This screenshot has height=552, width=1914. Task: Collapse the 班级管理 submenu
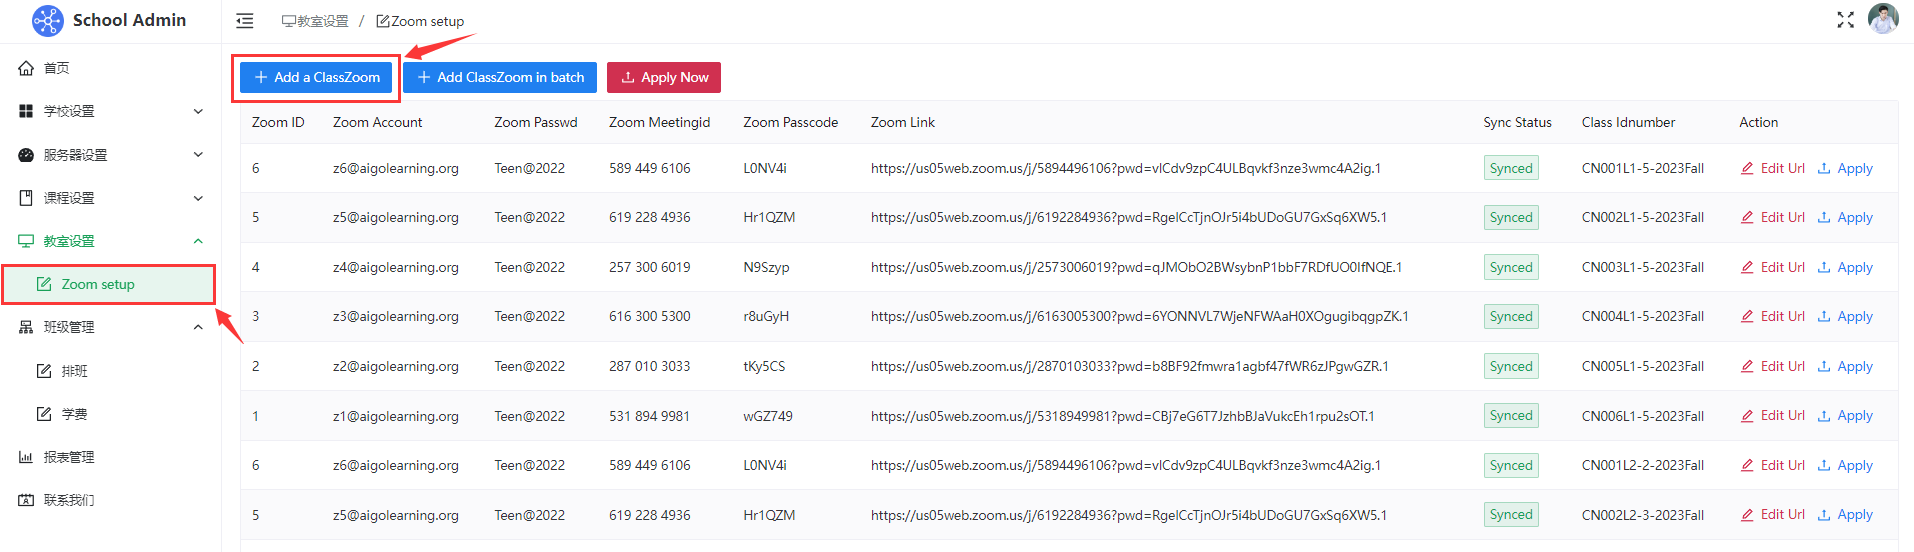pos(198,327)
